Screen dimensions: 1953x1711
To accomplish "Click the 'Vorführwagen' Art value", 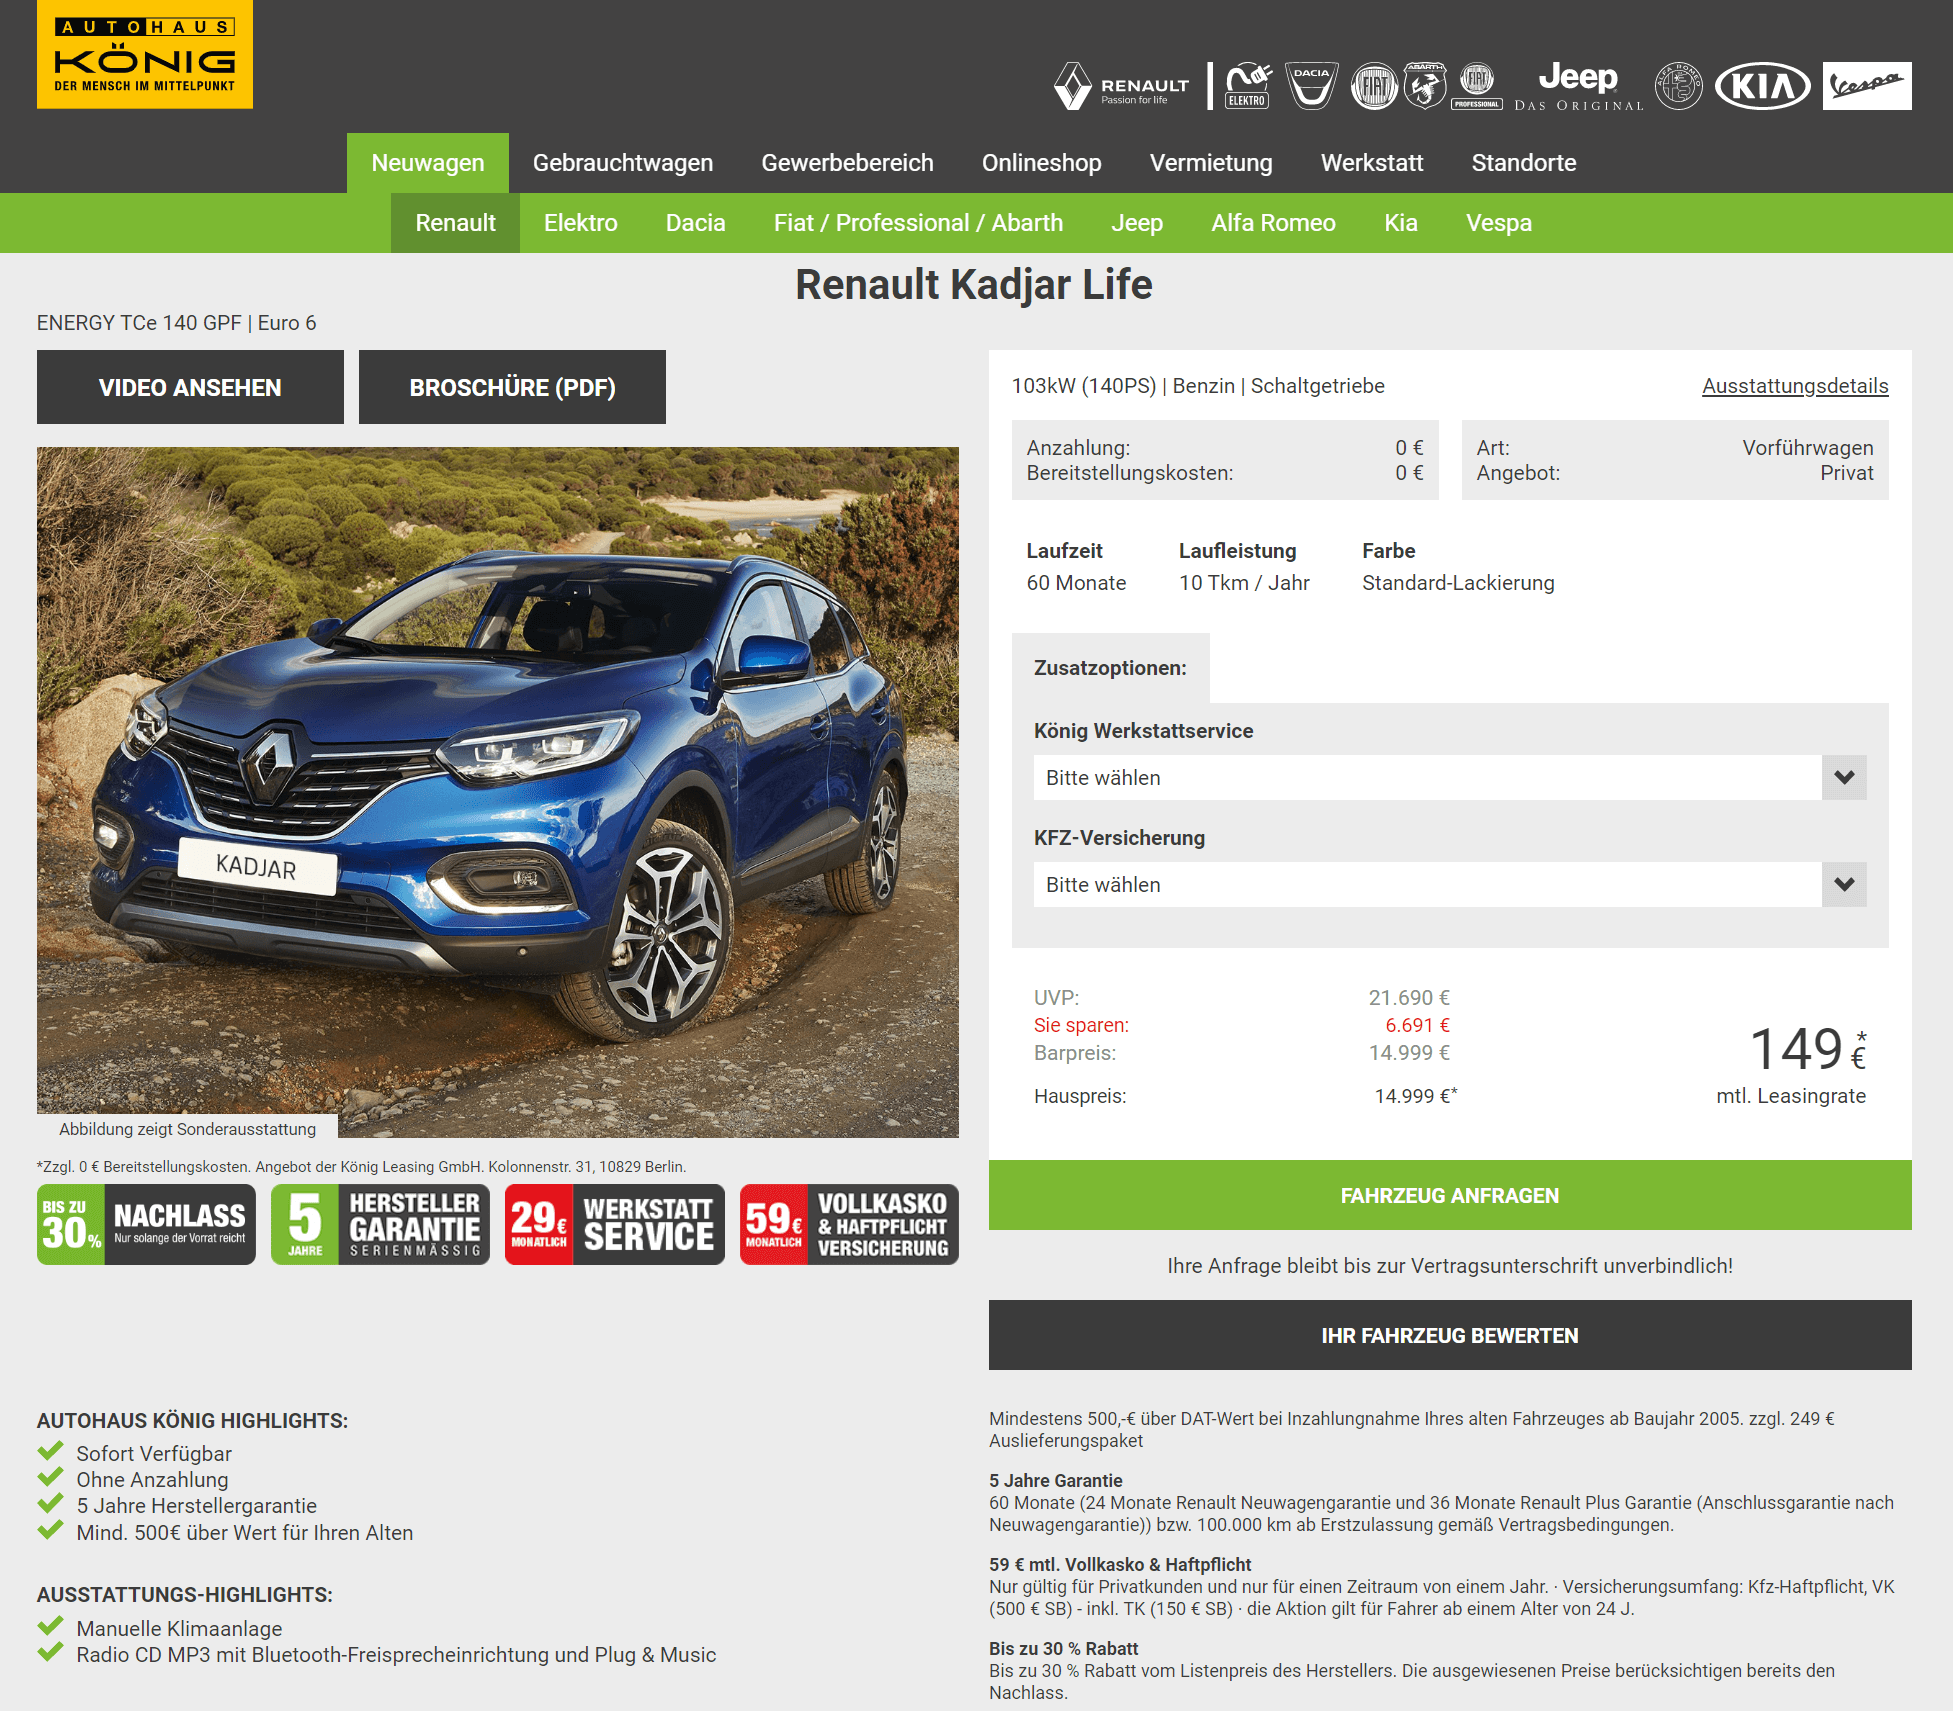I will [1808, 448].
